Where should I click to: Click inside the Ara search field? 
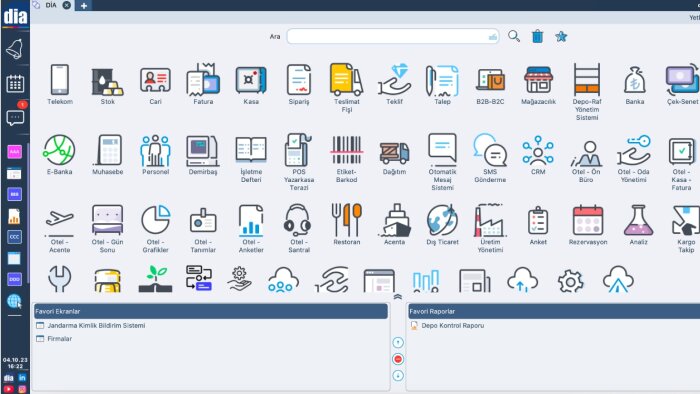[393, 36]
